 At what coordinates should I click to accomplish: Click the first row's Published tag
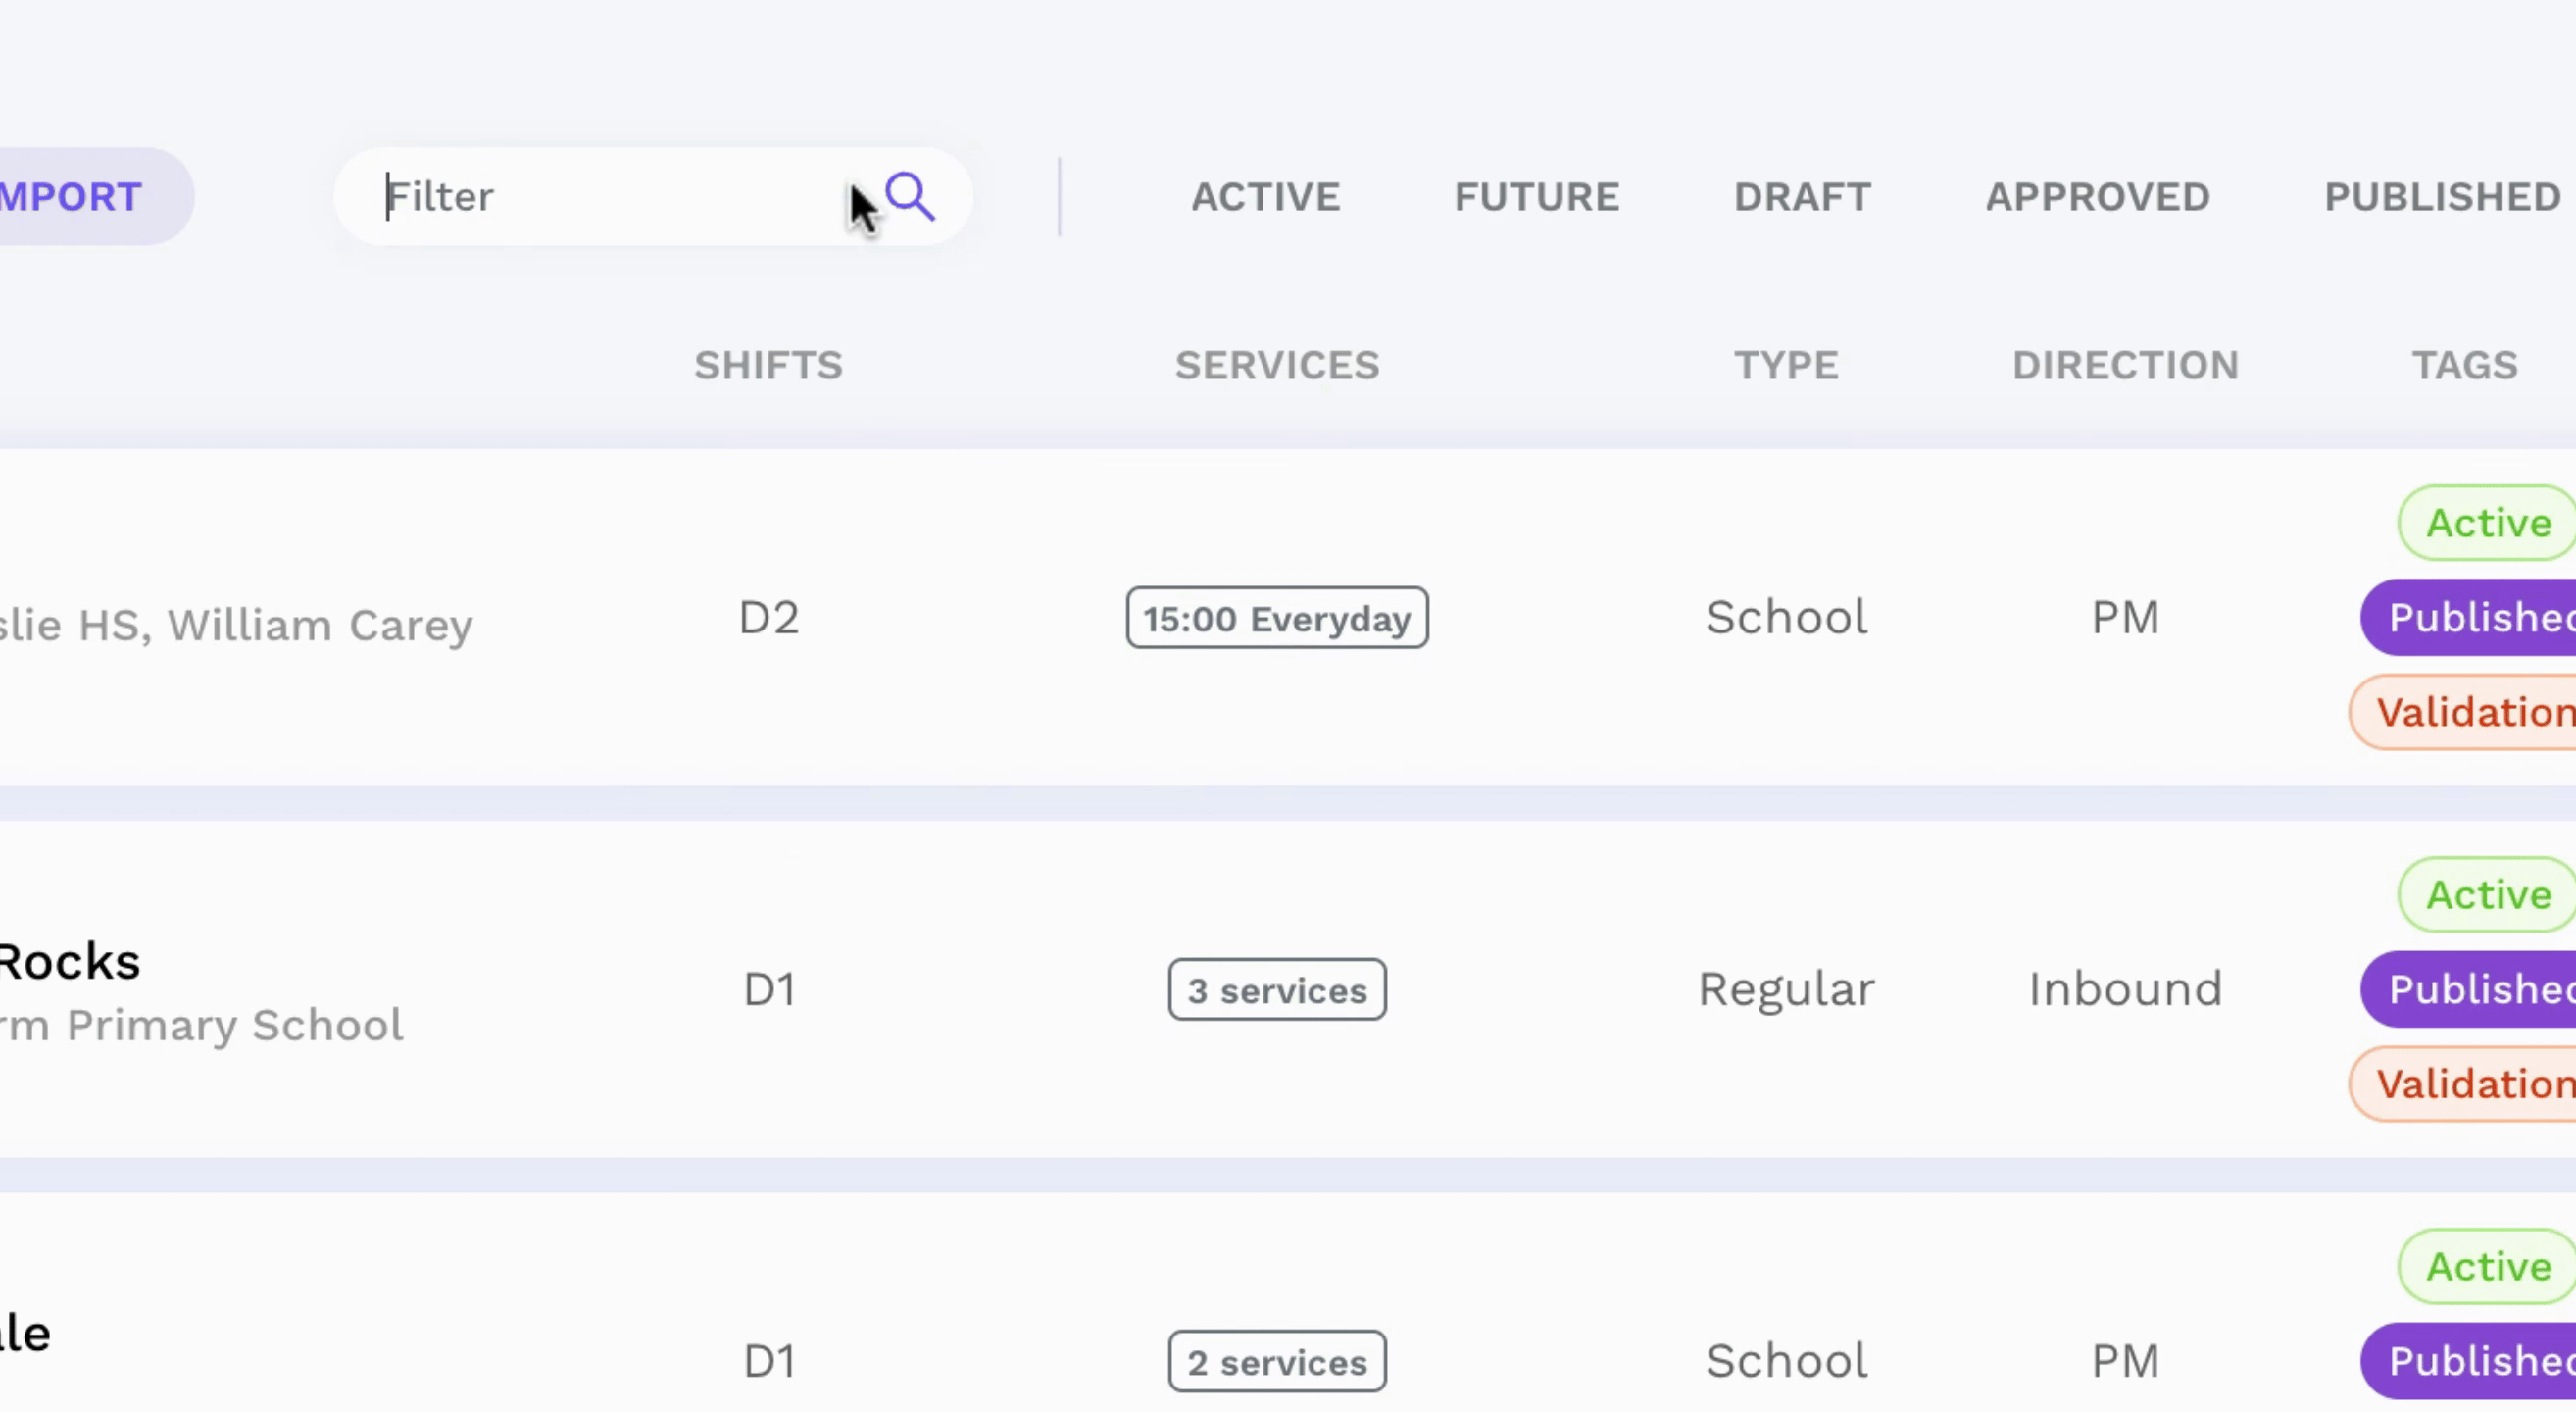tap(2468, 618)
